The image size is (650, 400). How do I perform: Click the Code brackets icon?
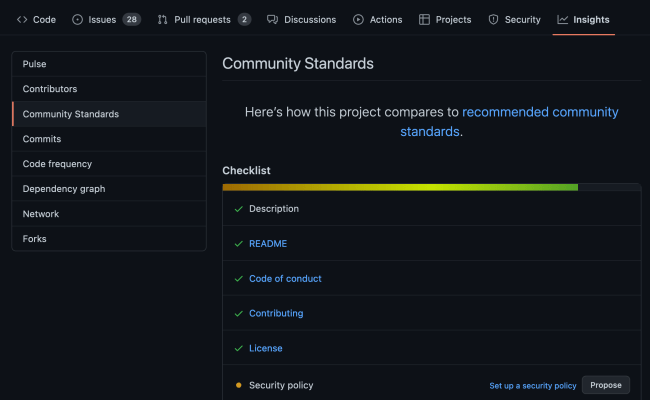[x=22, y=19]
